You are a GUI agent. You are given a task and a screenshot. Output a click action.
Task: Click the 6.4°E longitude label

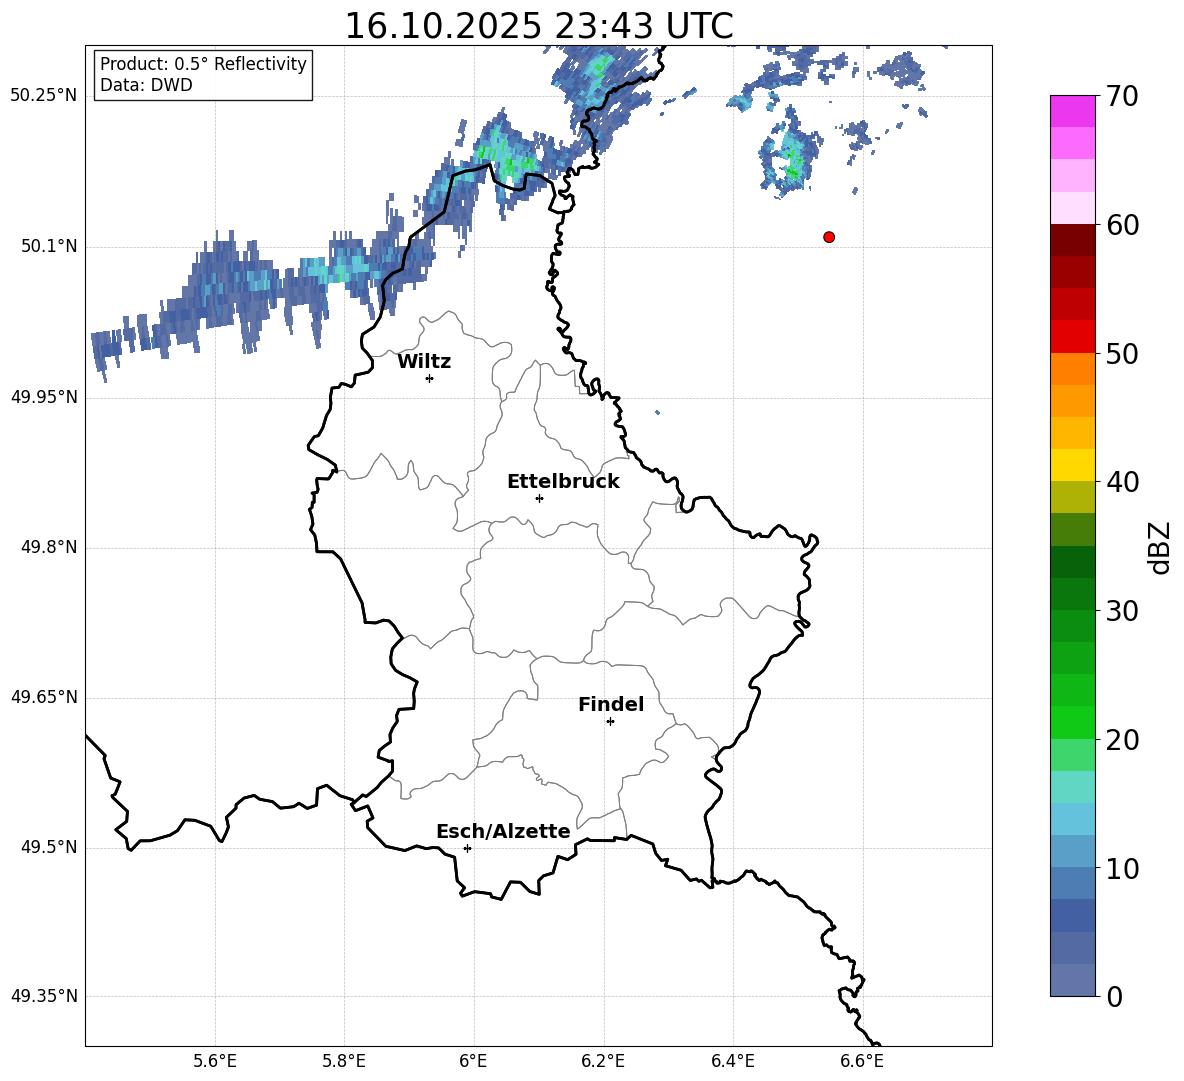click(732, 1061)
